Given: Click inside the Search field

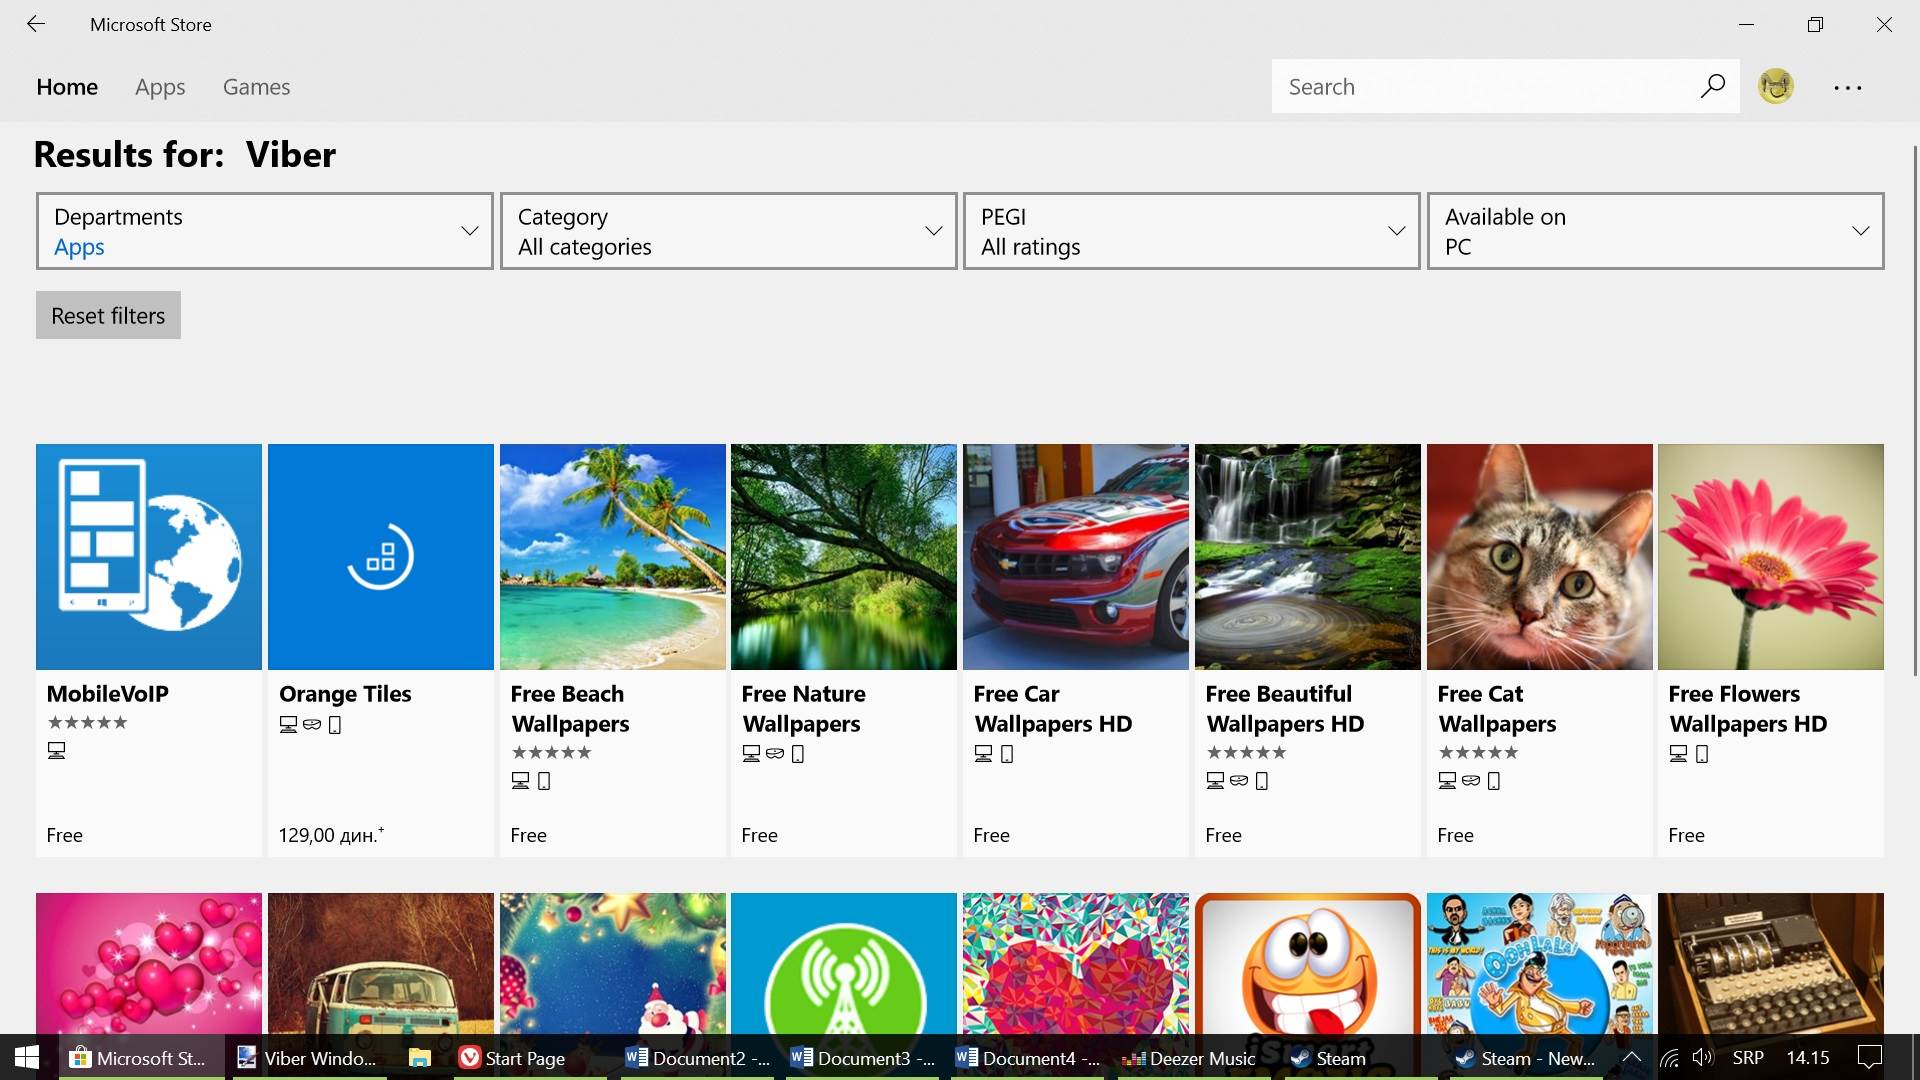Looking at the screenshot, I should pos(1480,87).
